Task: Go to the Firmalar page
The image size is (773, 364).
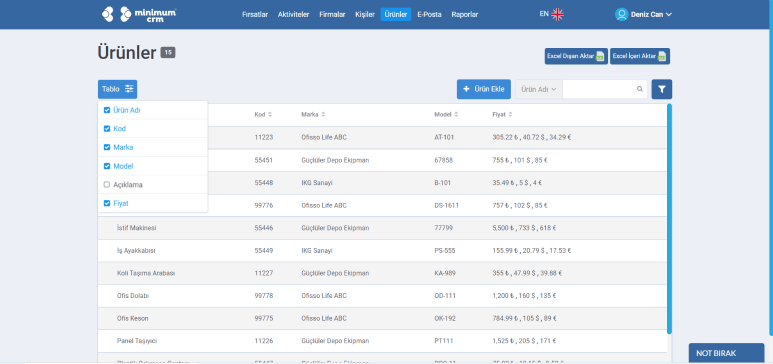Action: (x=332, y=14)
